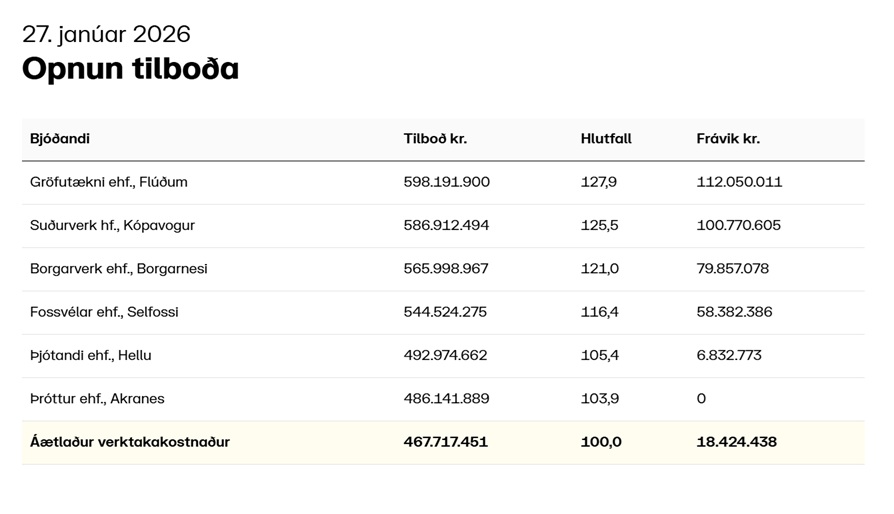Click the bid amount 486.141.889
Image resolution: width=894 pixels, height=514 pixels.
(446, 398)
